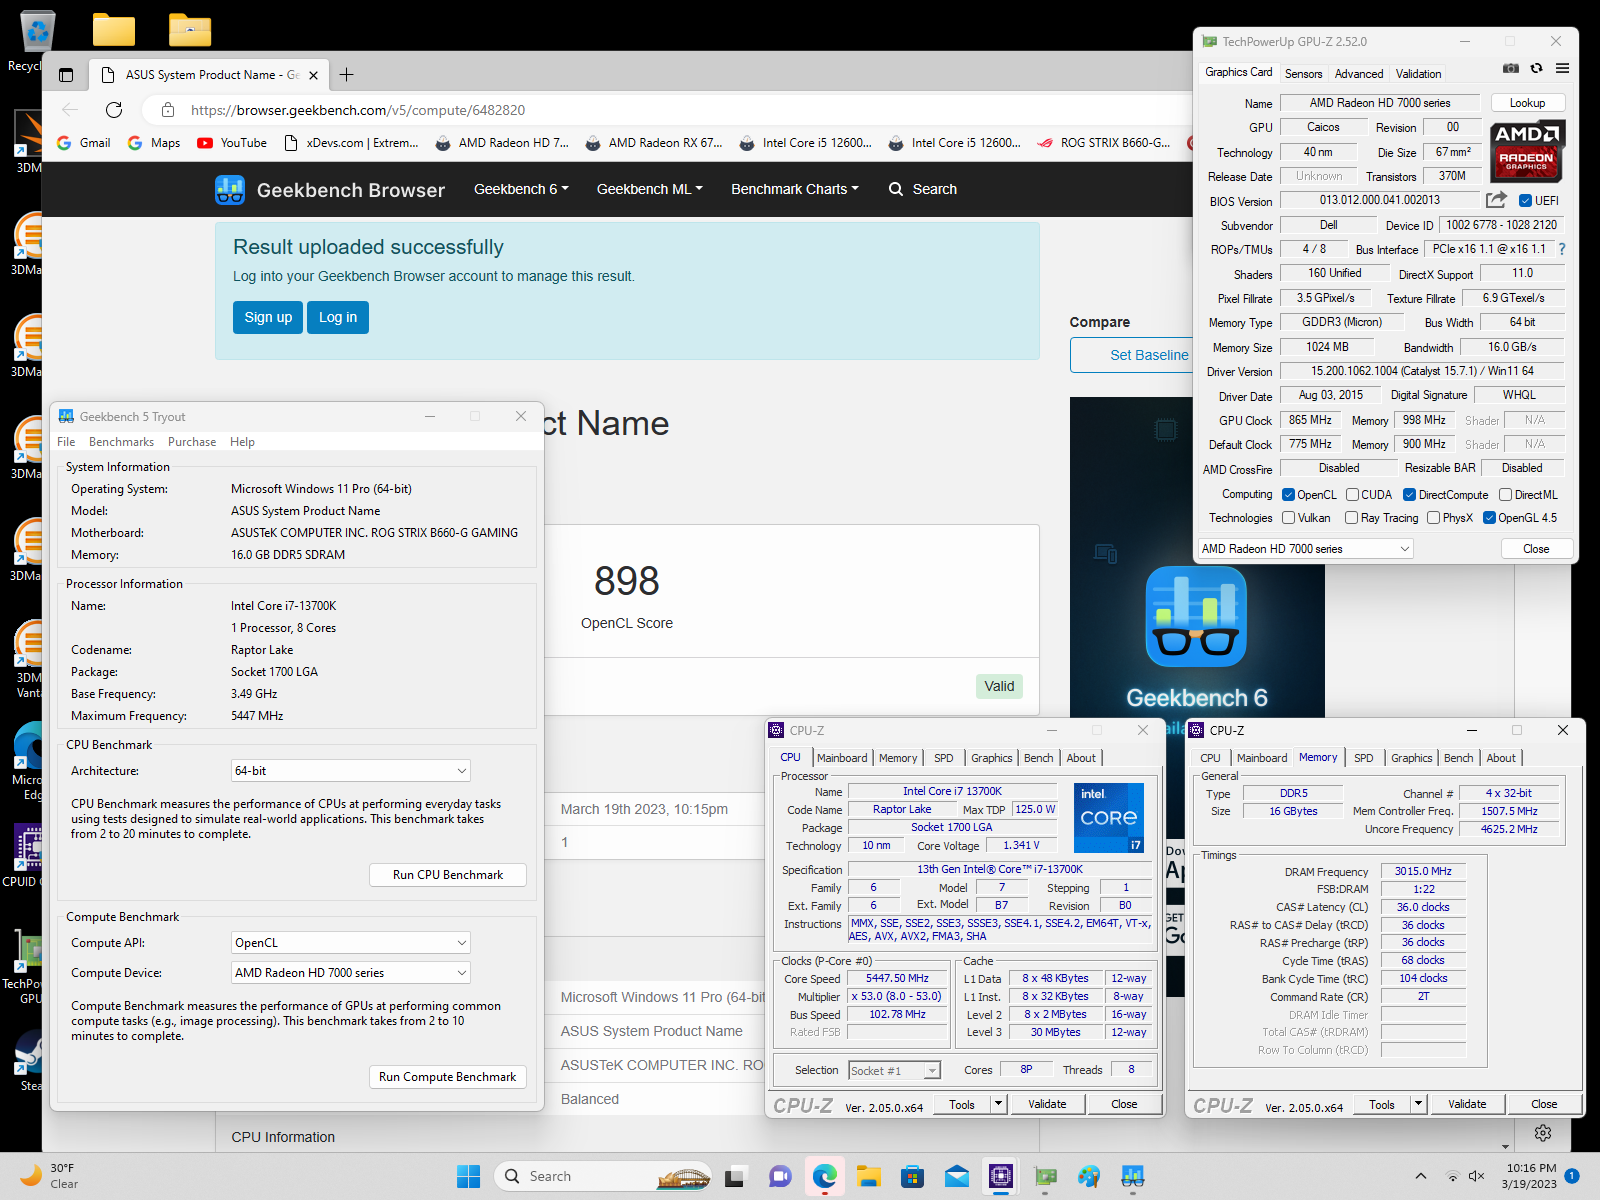
Task: Open the Architecture 64-bit dropdown
Action: (351, 771)
